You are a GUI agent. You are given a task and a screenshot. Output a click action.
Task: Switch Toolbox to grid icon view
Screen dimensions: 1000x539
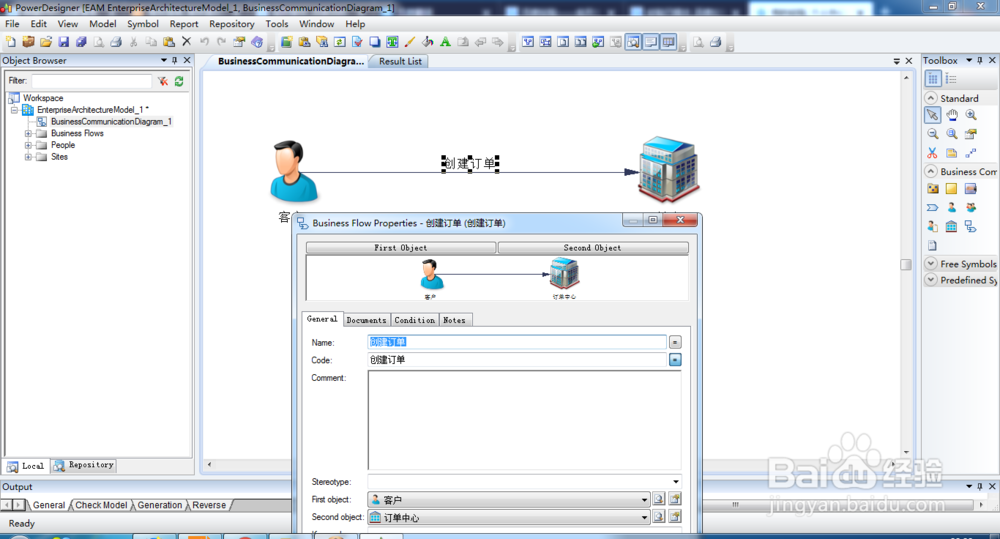click(932, 78)
